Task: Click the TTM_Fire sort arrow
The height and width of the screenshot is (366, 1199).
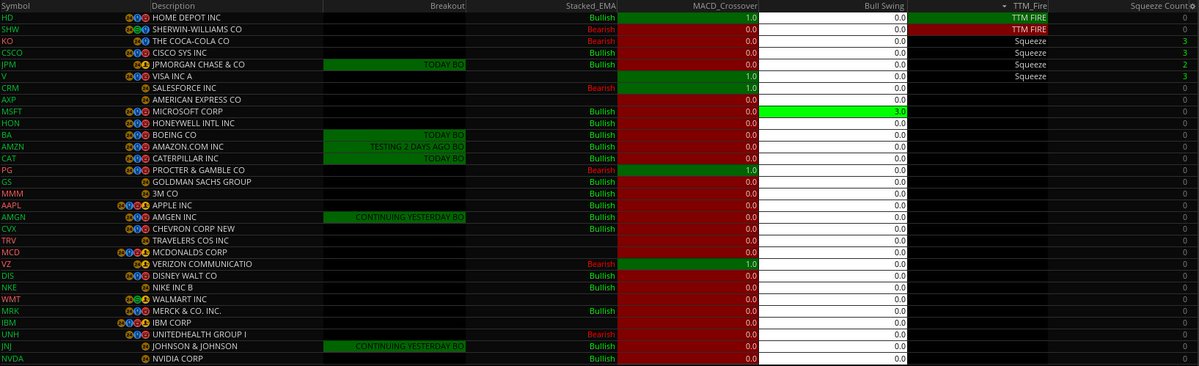Action: click(x=1004, y=6)
